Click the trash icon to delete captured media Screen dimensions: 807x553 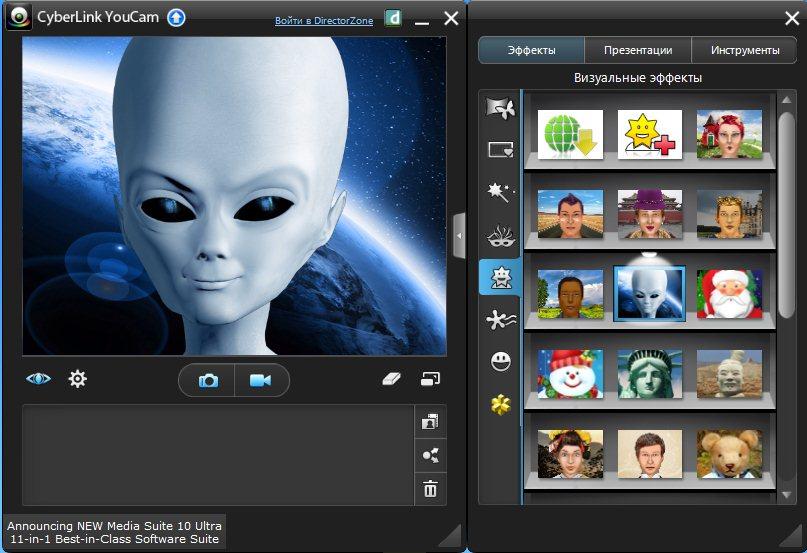430,489
